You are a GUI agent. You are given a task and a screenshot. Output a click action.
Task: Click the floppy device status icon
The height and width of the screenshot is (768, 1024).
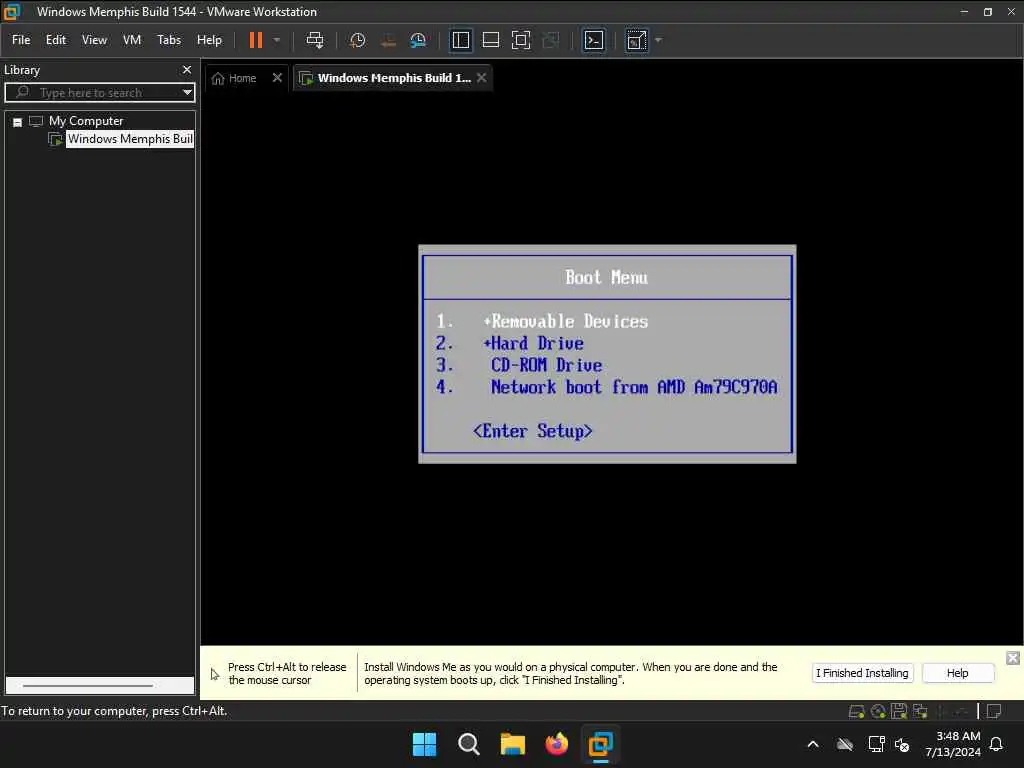pos(899,711)
